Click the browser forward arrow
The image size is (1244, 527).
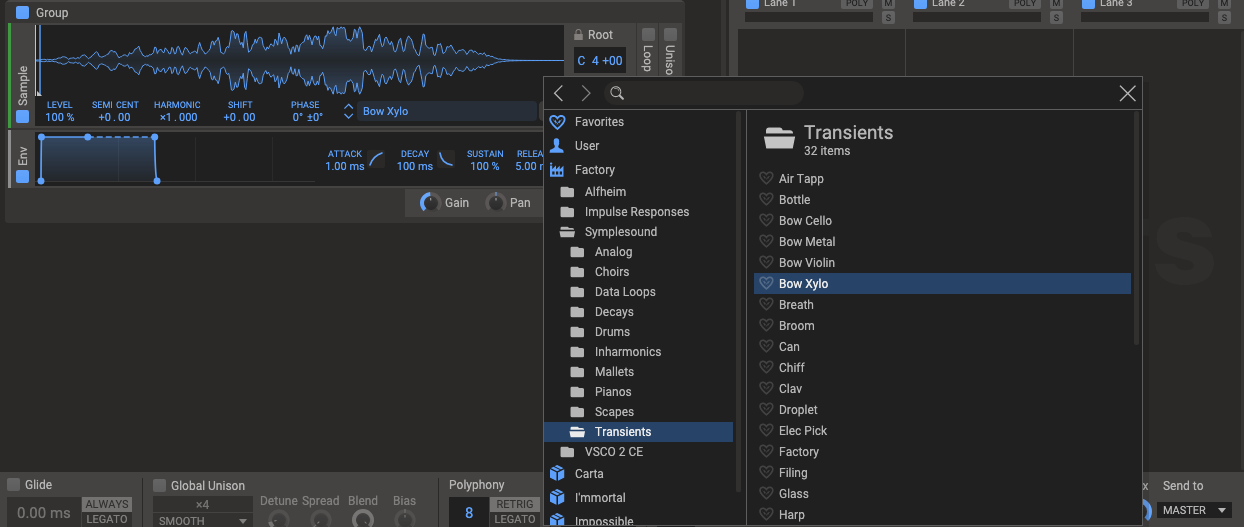586,93
